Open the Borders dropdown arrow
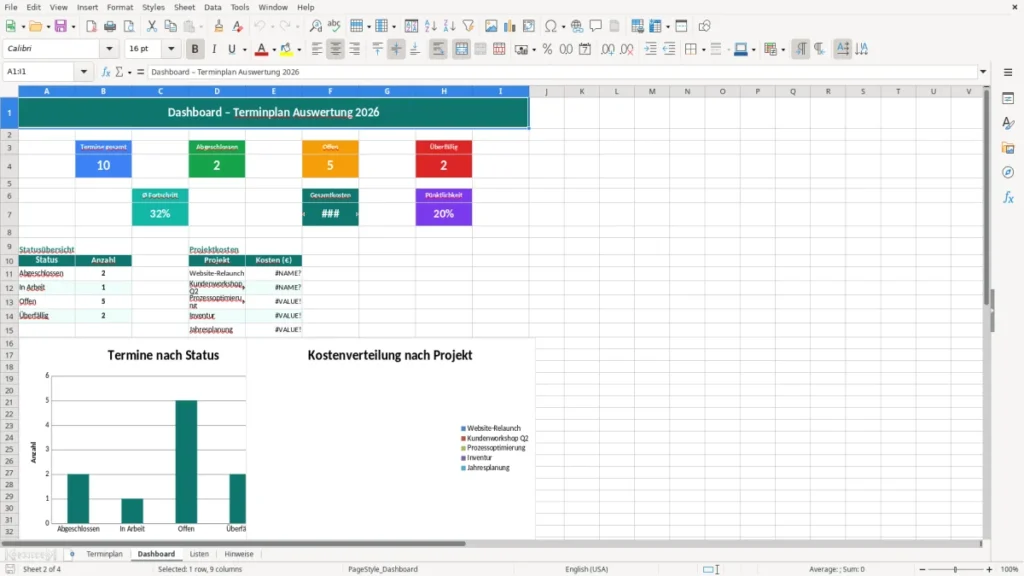Image resolution: width=1024 pixels, height=576 pixels. coord(703,50)
